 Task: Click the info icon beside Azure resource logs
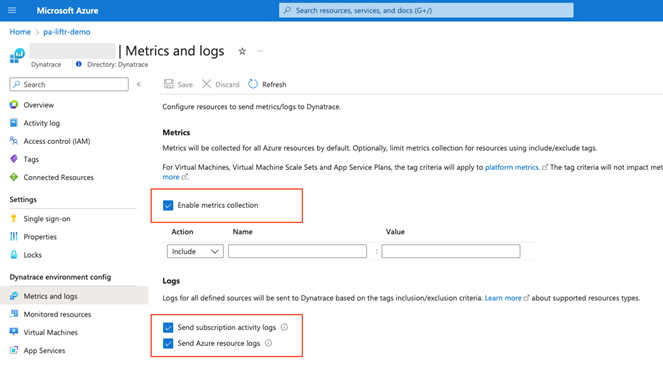[268, 343]
